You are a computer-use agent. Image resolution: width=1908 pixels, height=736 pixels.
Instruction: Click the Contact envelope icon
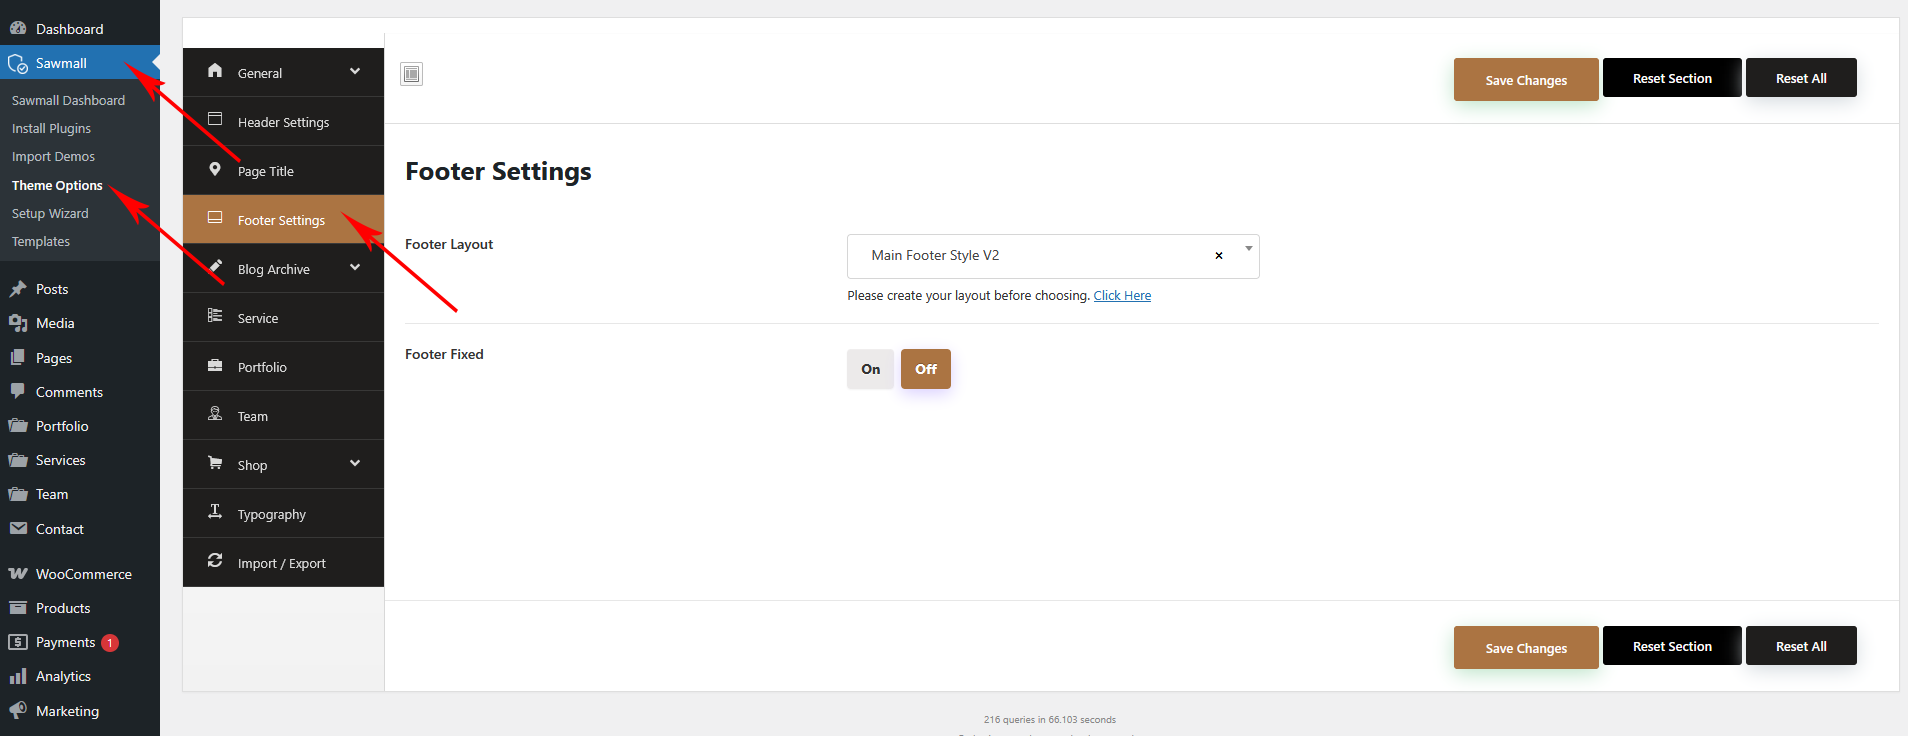(18, 528)
